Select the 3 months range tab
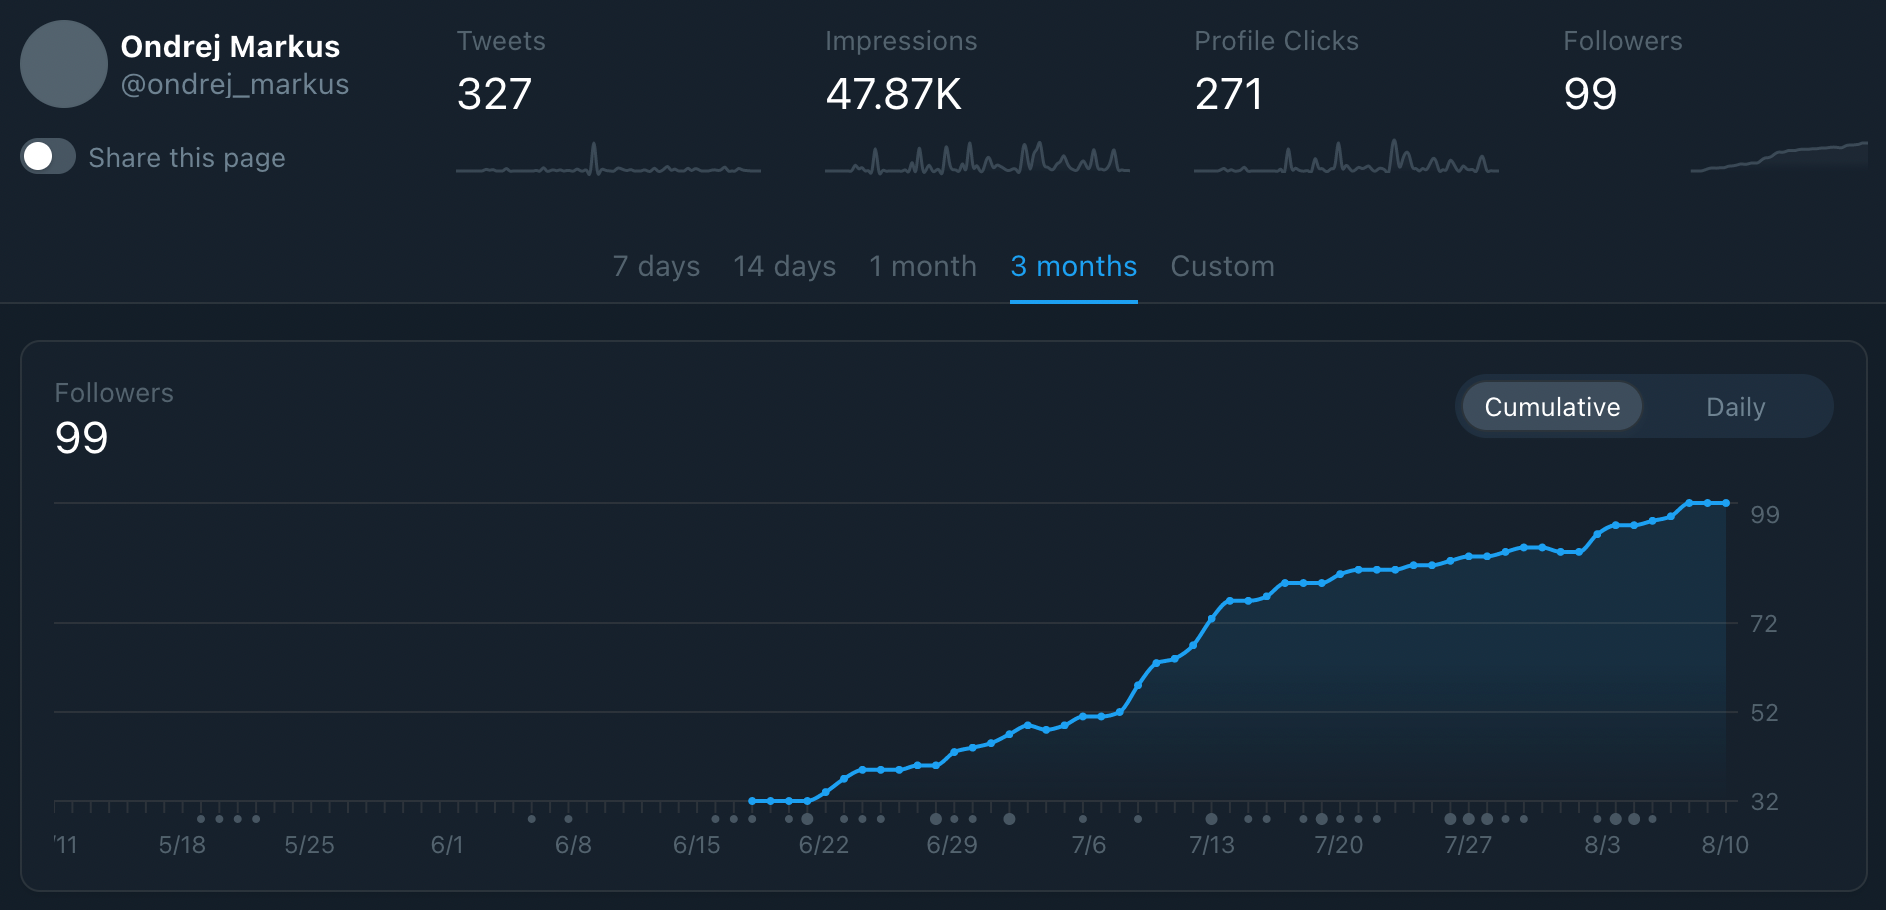The width and height of the screenshot is (1886, 910). coord(1073,266)
